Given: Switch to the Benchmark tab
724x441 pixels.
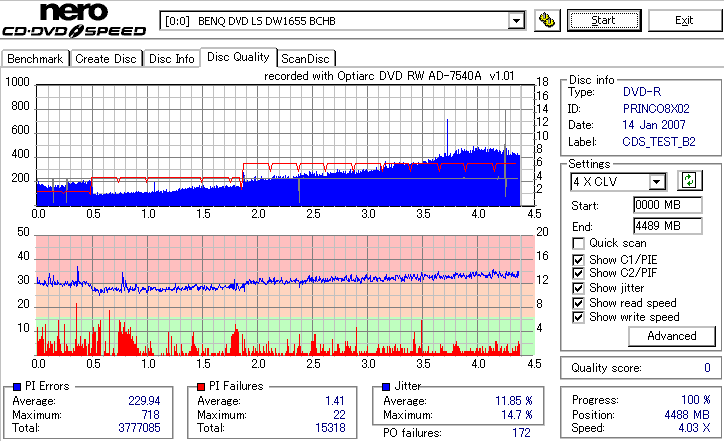Looking at the screenshot, I should [x=35, y=59].
